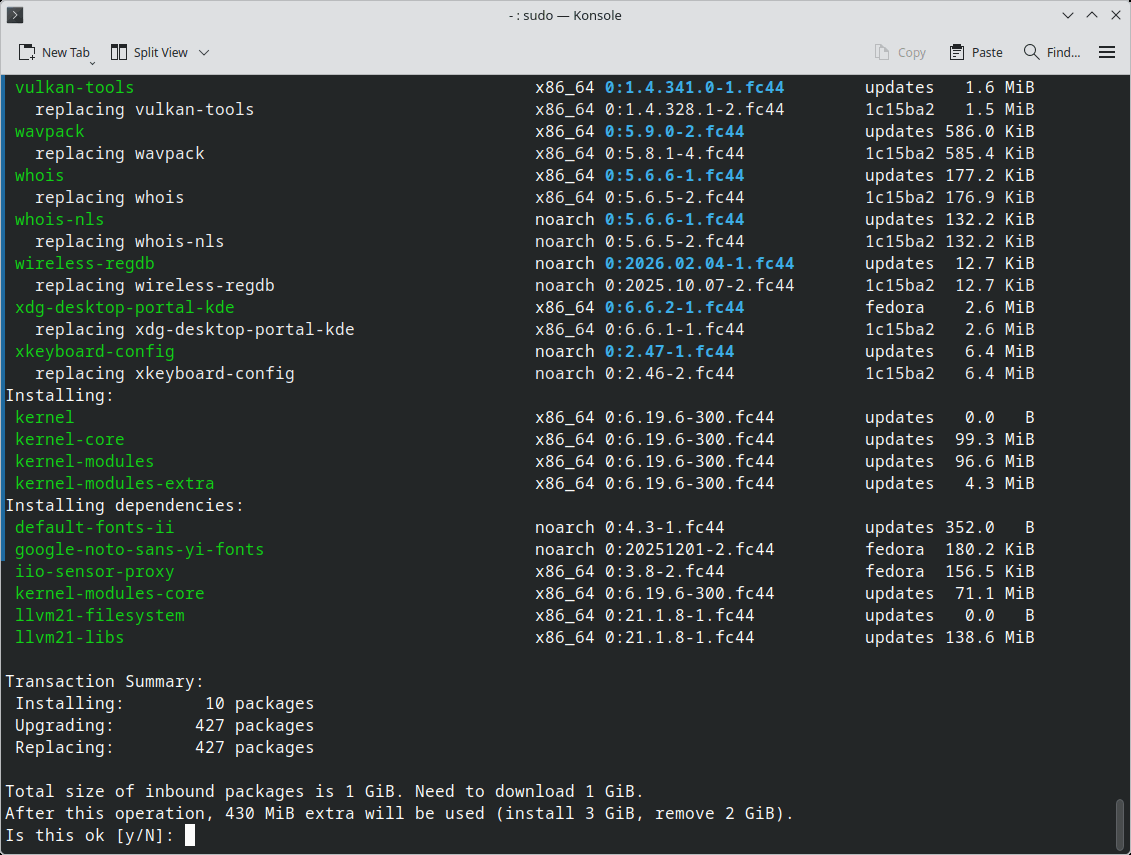Click the wireless-regdb version 2026.02.04-1.fc44
Viewport: 1131px width, 855px height.
(699, 264)
